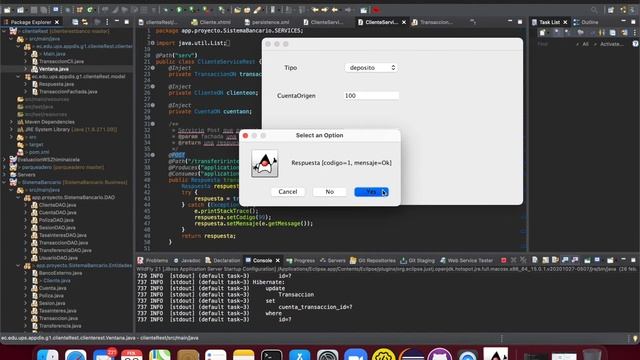Open the Javadoc tab
The image size is (640, 360).
coord(187,260)
